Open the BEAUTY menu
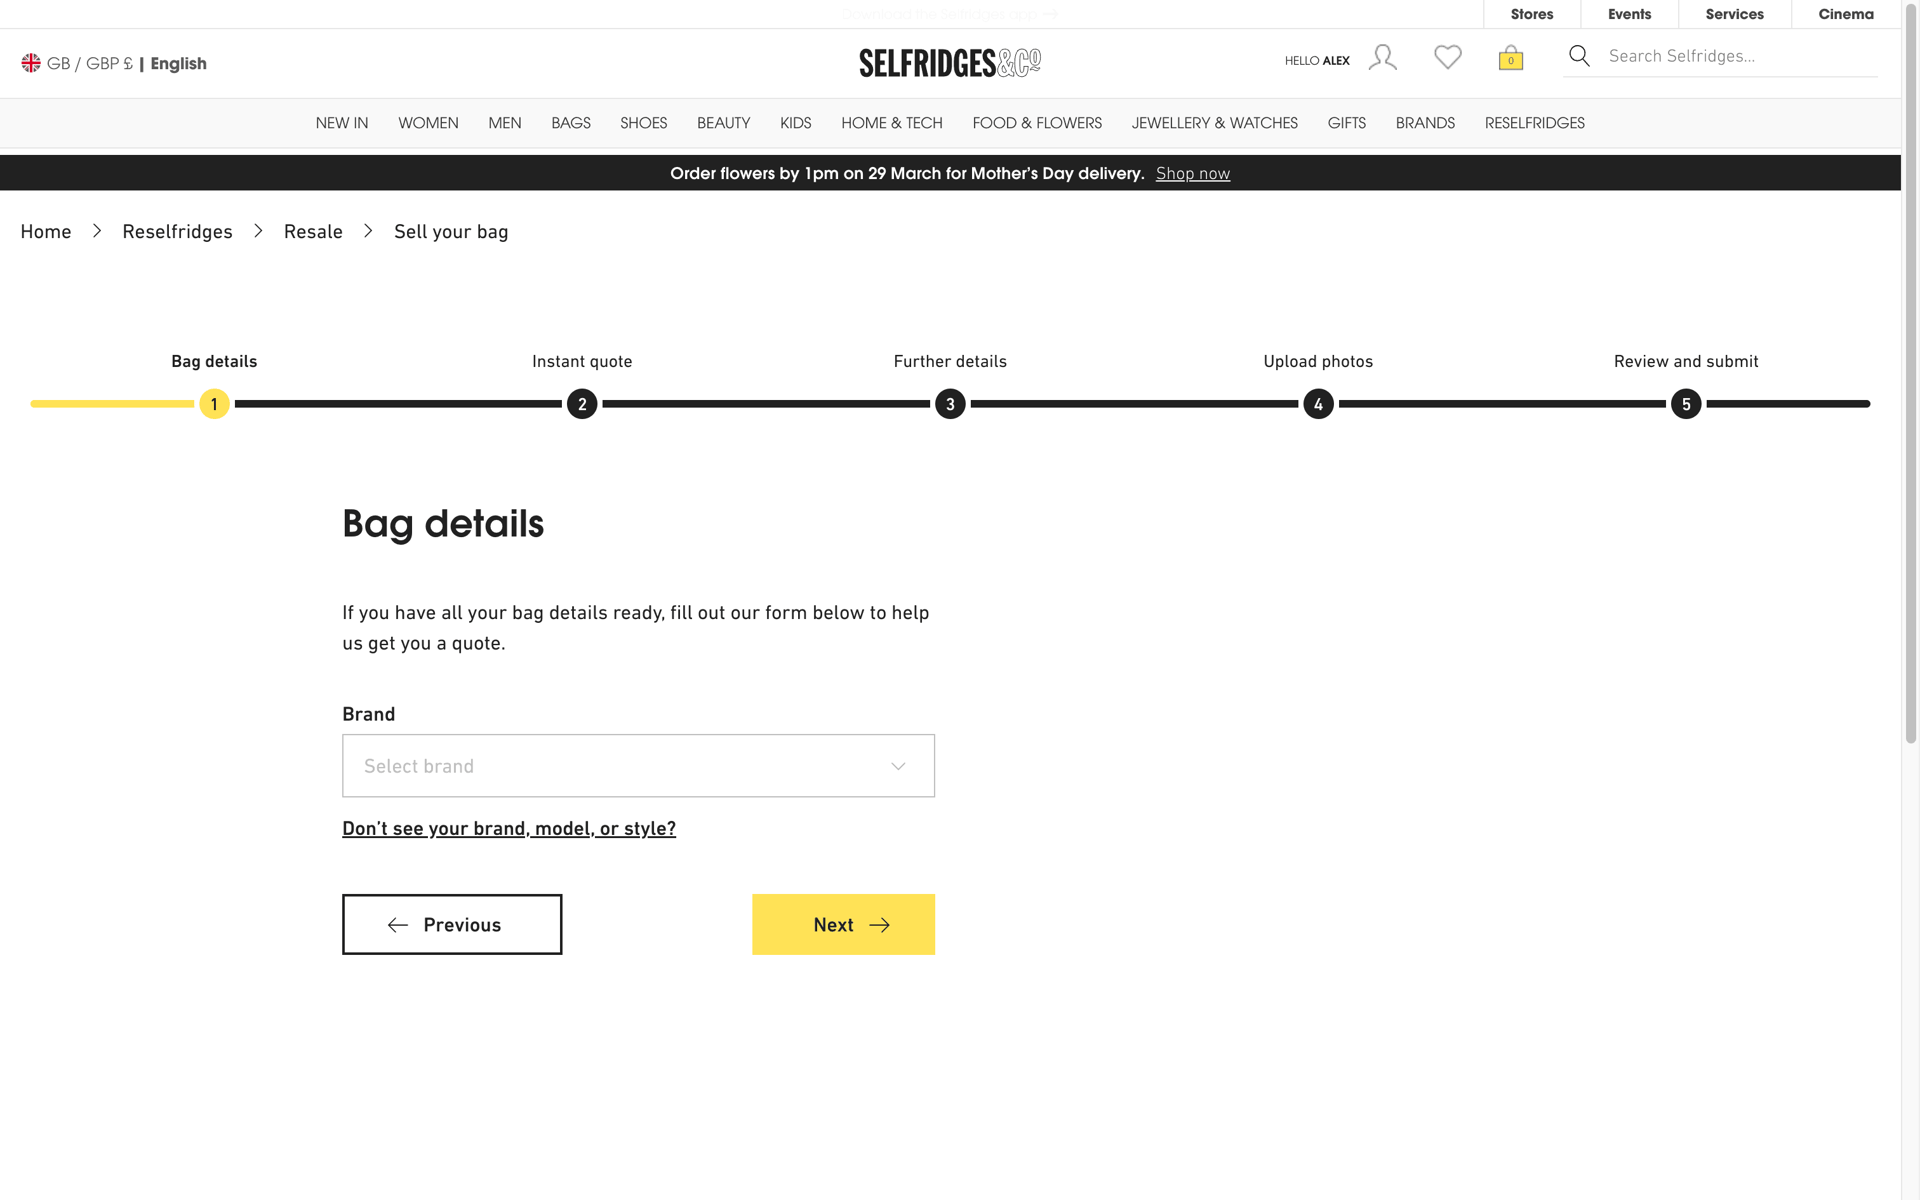The image size is (1920, 1200). [723, 123]
